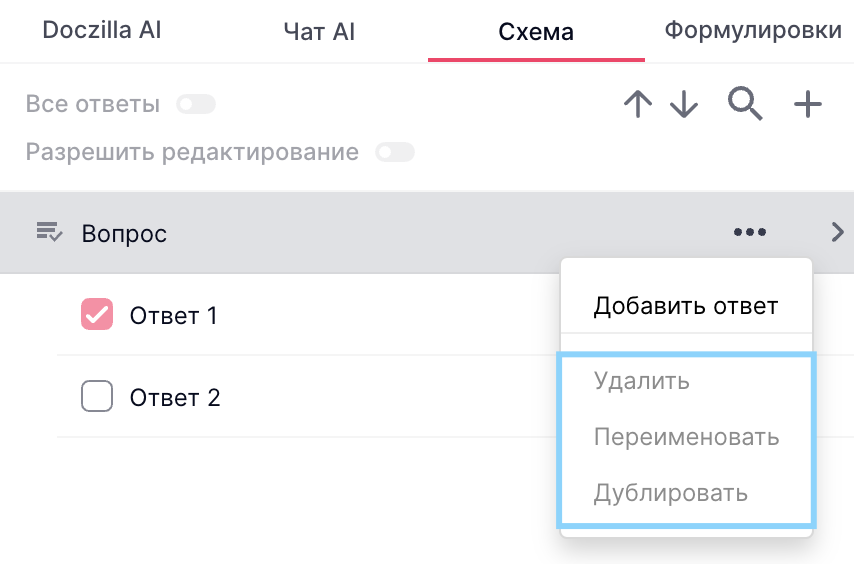Select the Схема tab
854x564 pixels.
pos(536,32)
